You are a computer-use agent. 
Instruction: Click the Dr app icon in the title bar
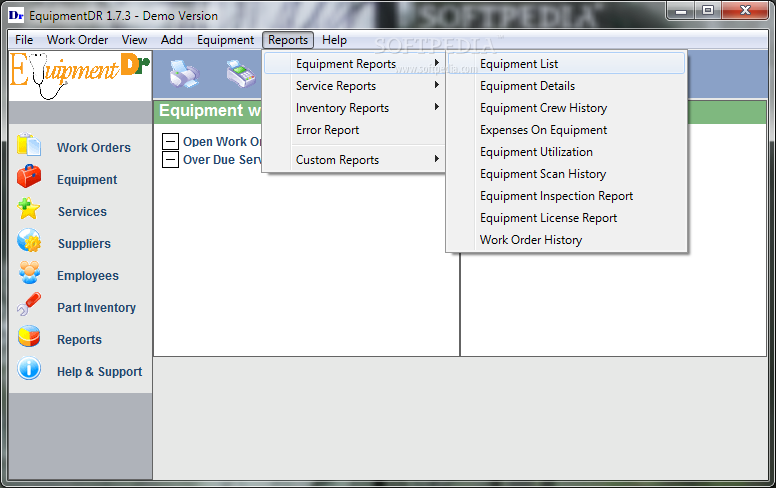(x=16, y=15)
